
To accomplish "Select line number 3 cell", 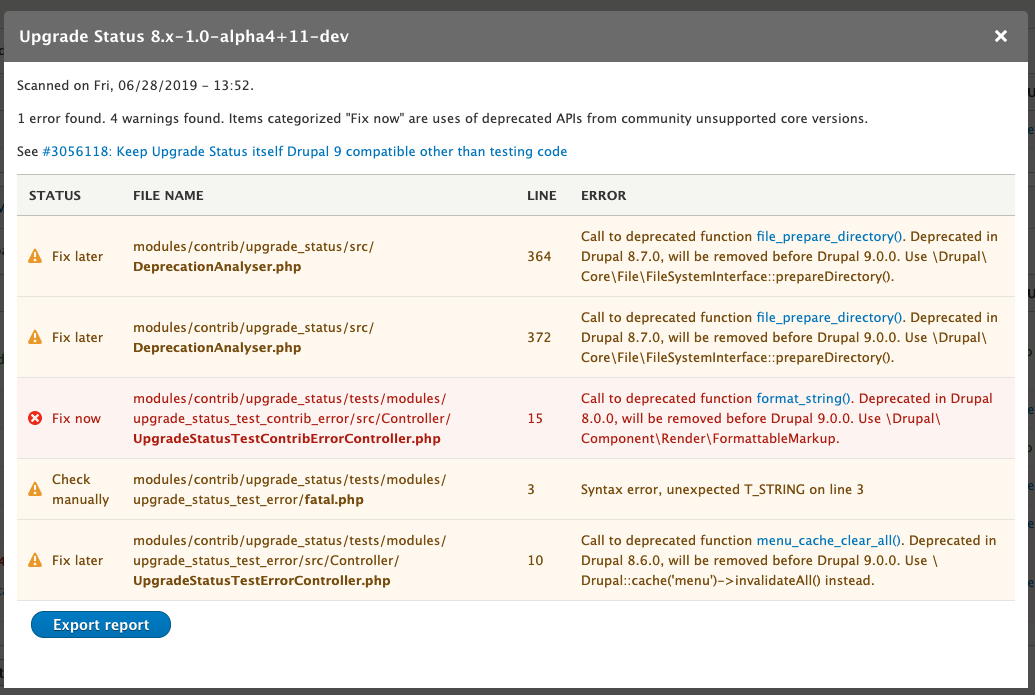I will tap(531, 489).
